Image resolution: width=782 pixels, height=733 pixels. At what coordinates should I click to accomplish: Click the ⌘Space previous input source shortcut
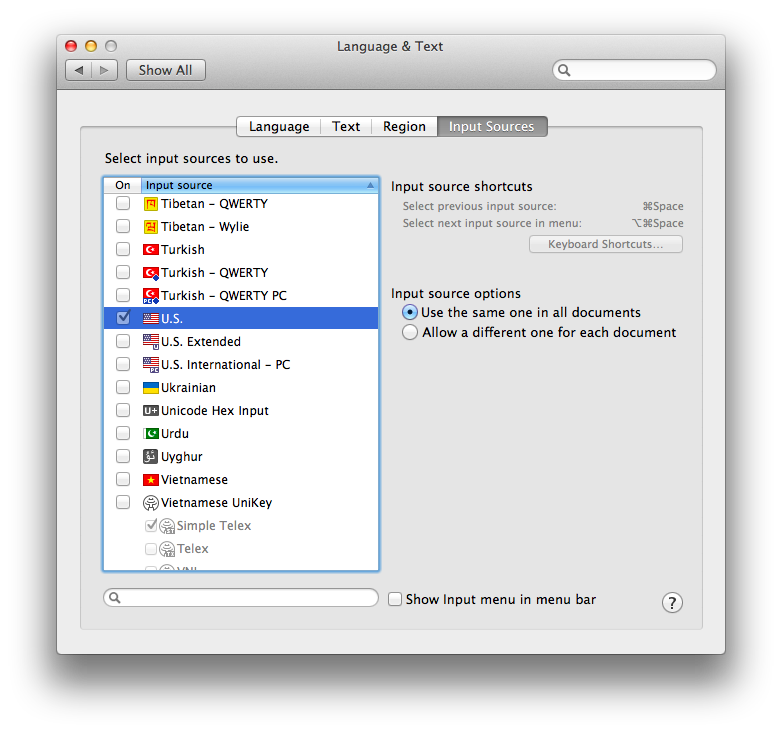(663, 206)
